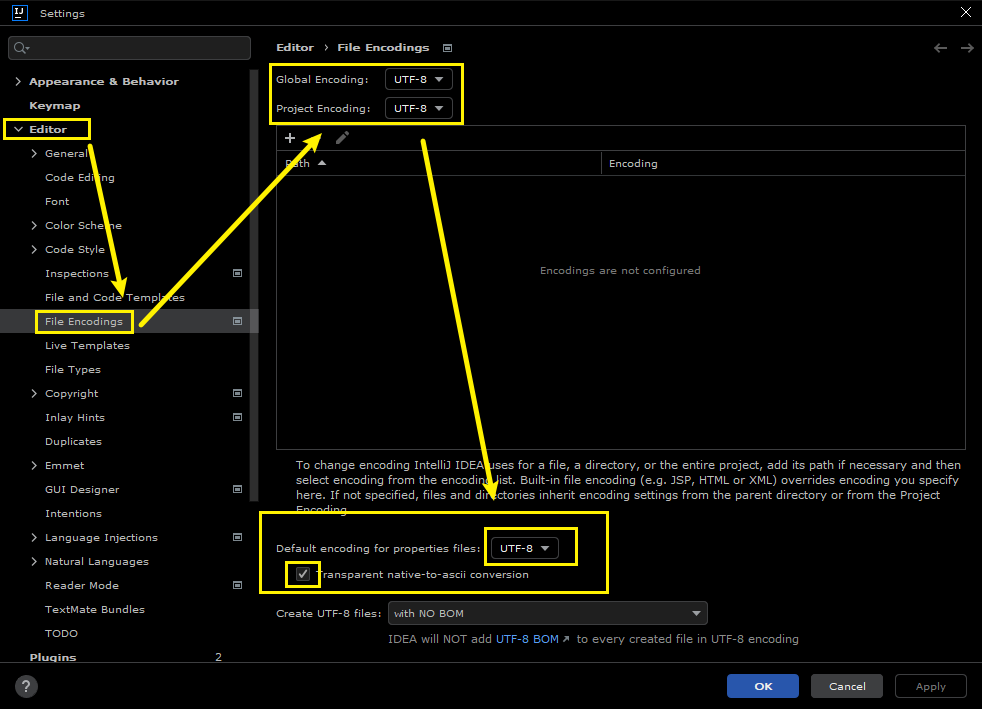The image size is (982, 709).
Task: Open Reader Mode settings page
Action: click(81, 585)
